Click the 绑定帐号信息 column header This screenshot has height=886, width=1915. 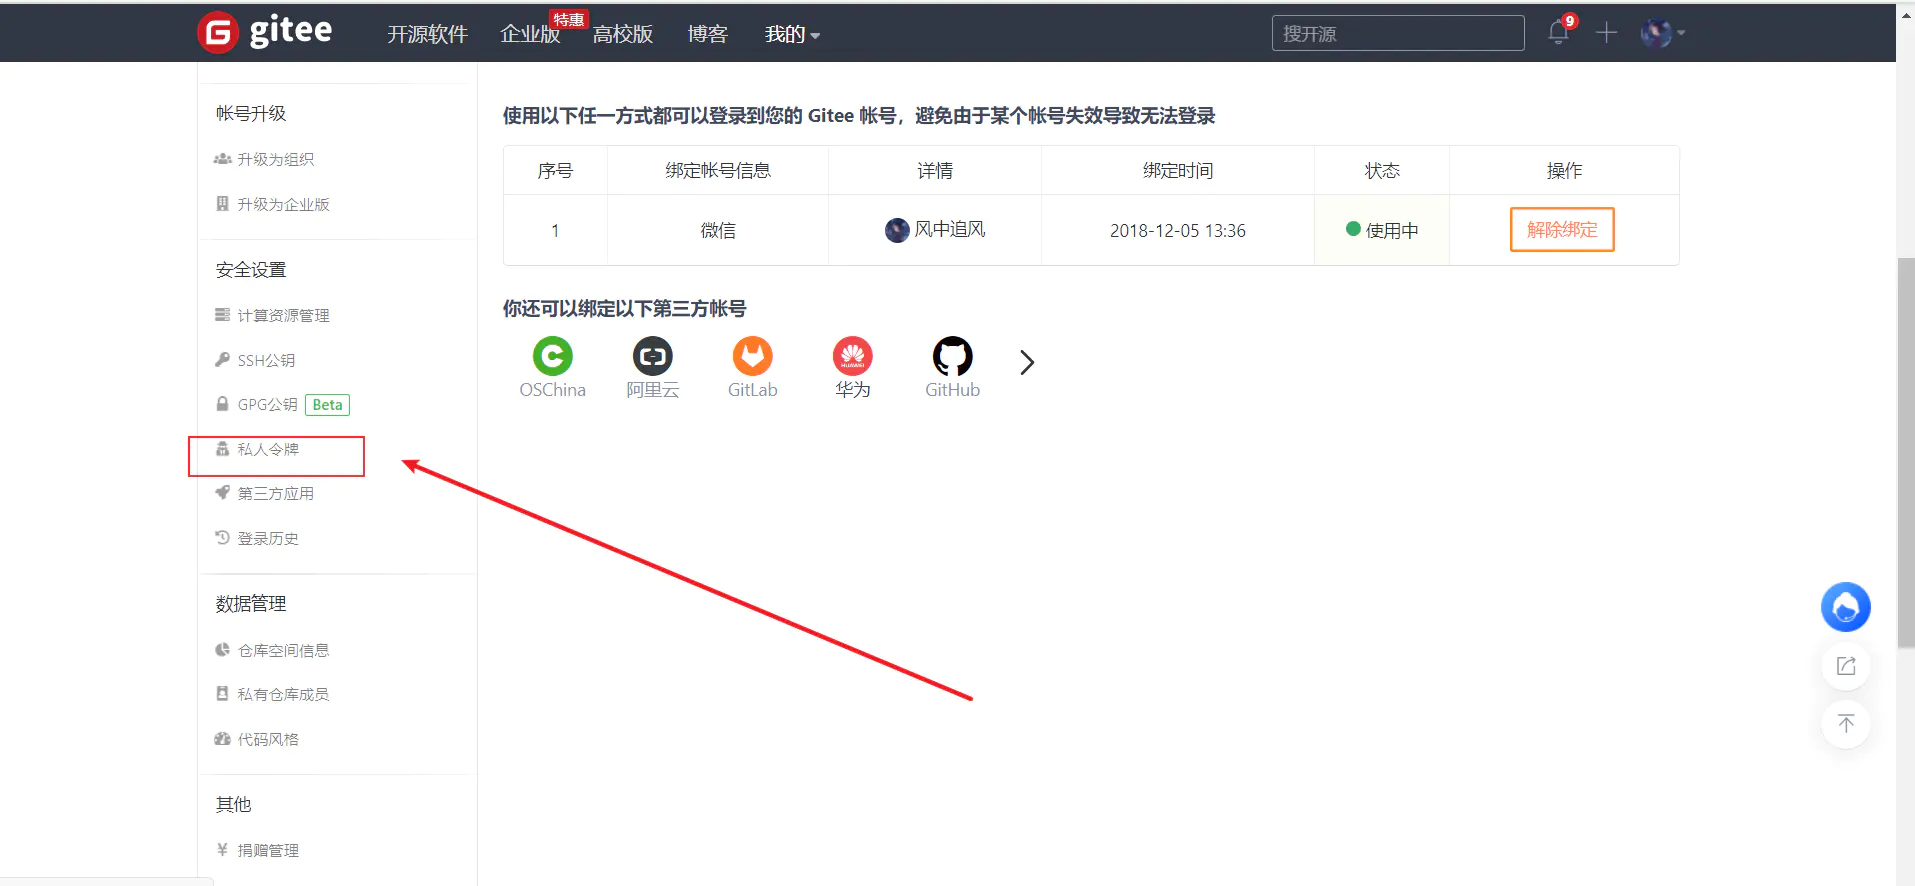point(718,170)
